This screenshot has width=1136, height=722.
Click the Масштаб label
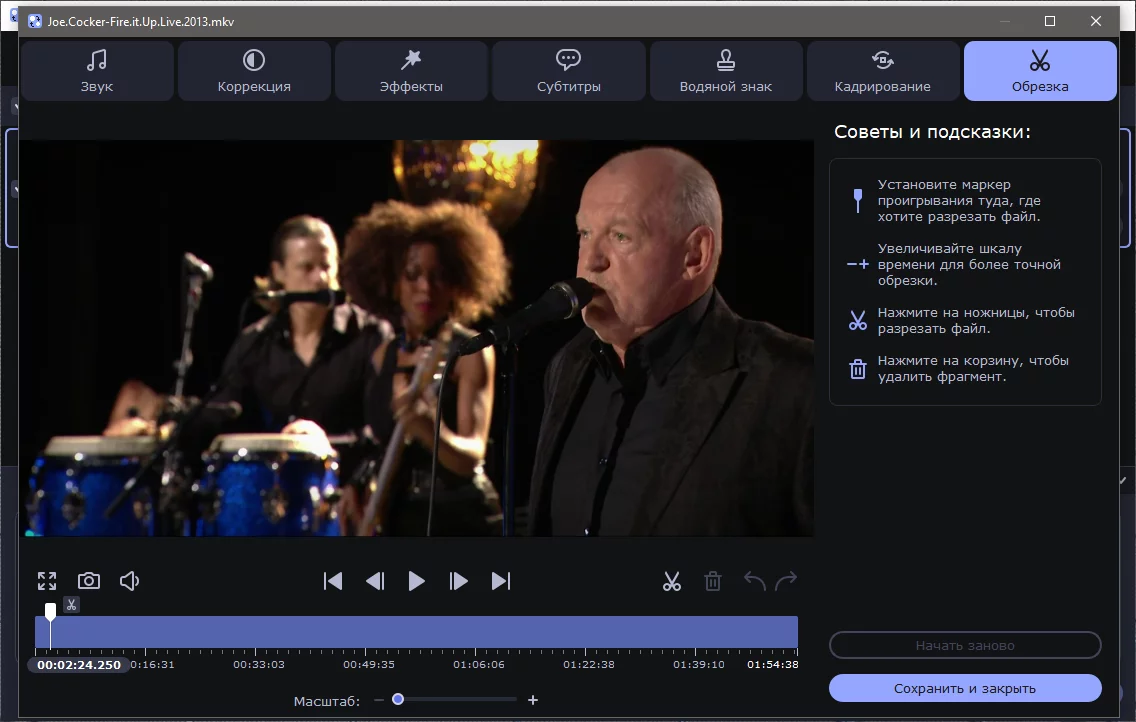pos(327,701)
